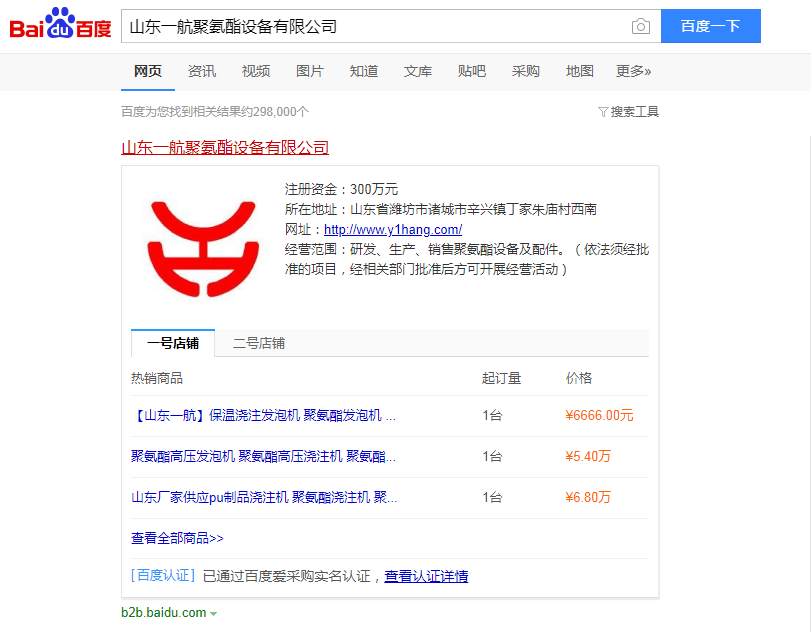The height and width of the screenshot is (632, 811).
Task: Switch to the 视频 tab
Action: tap(256, 71)
